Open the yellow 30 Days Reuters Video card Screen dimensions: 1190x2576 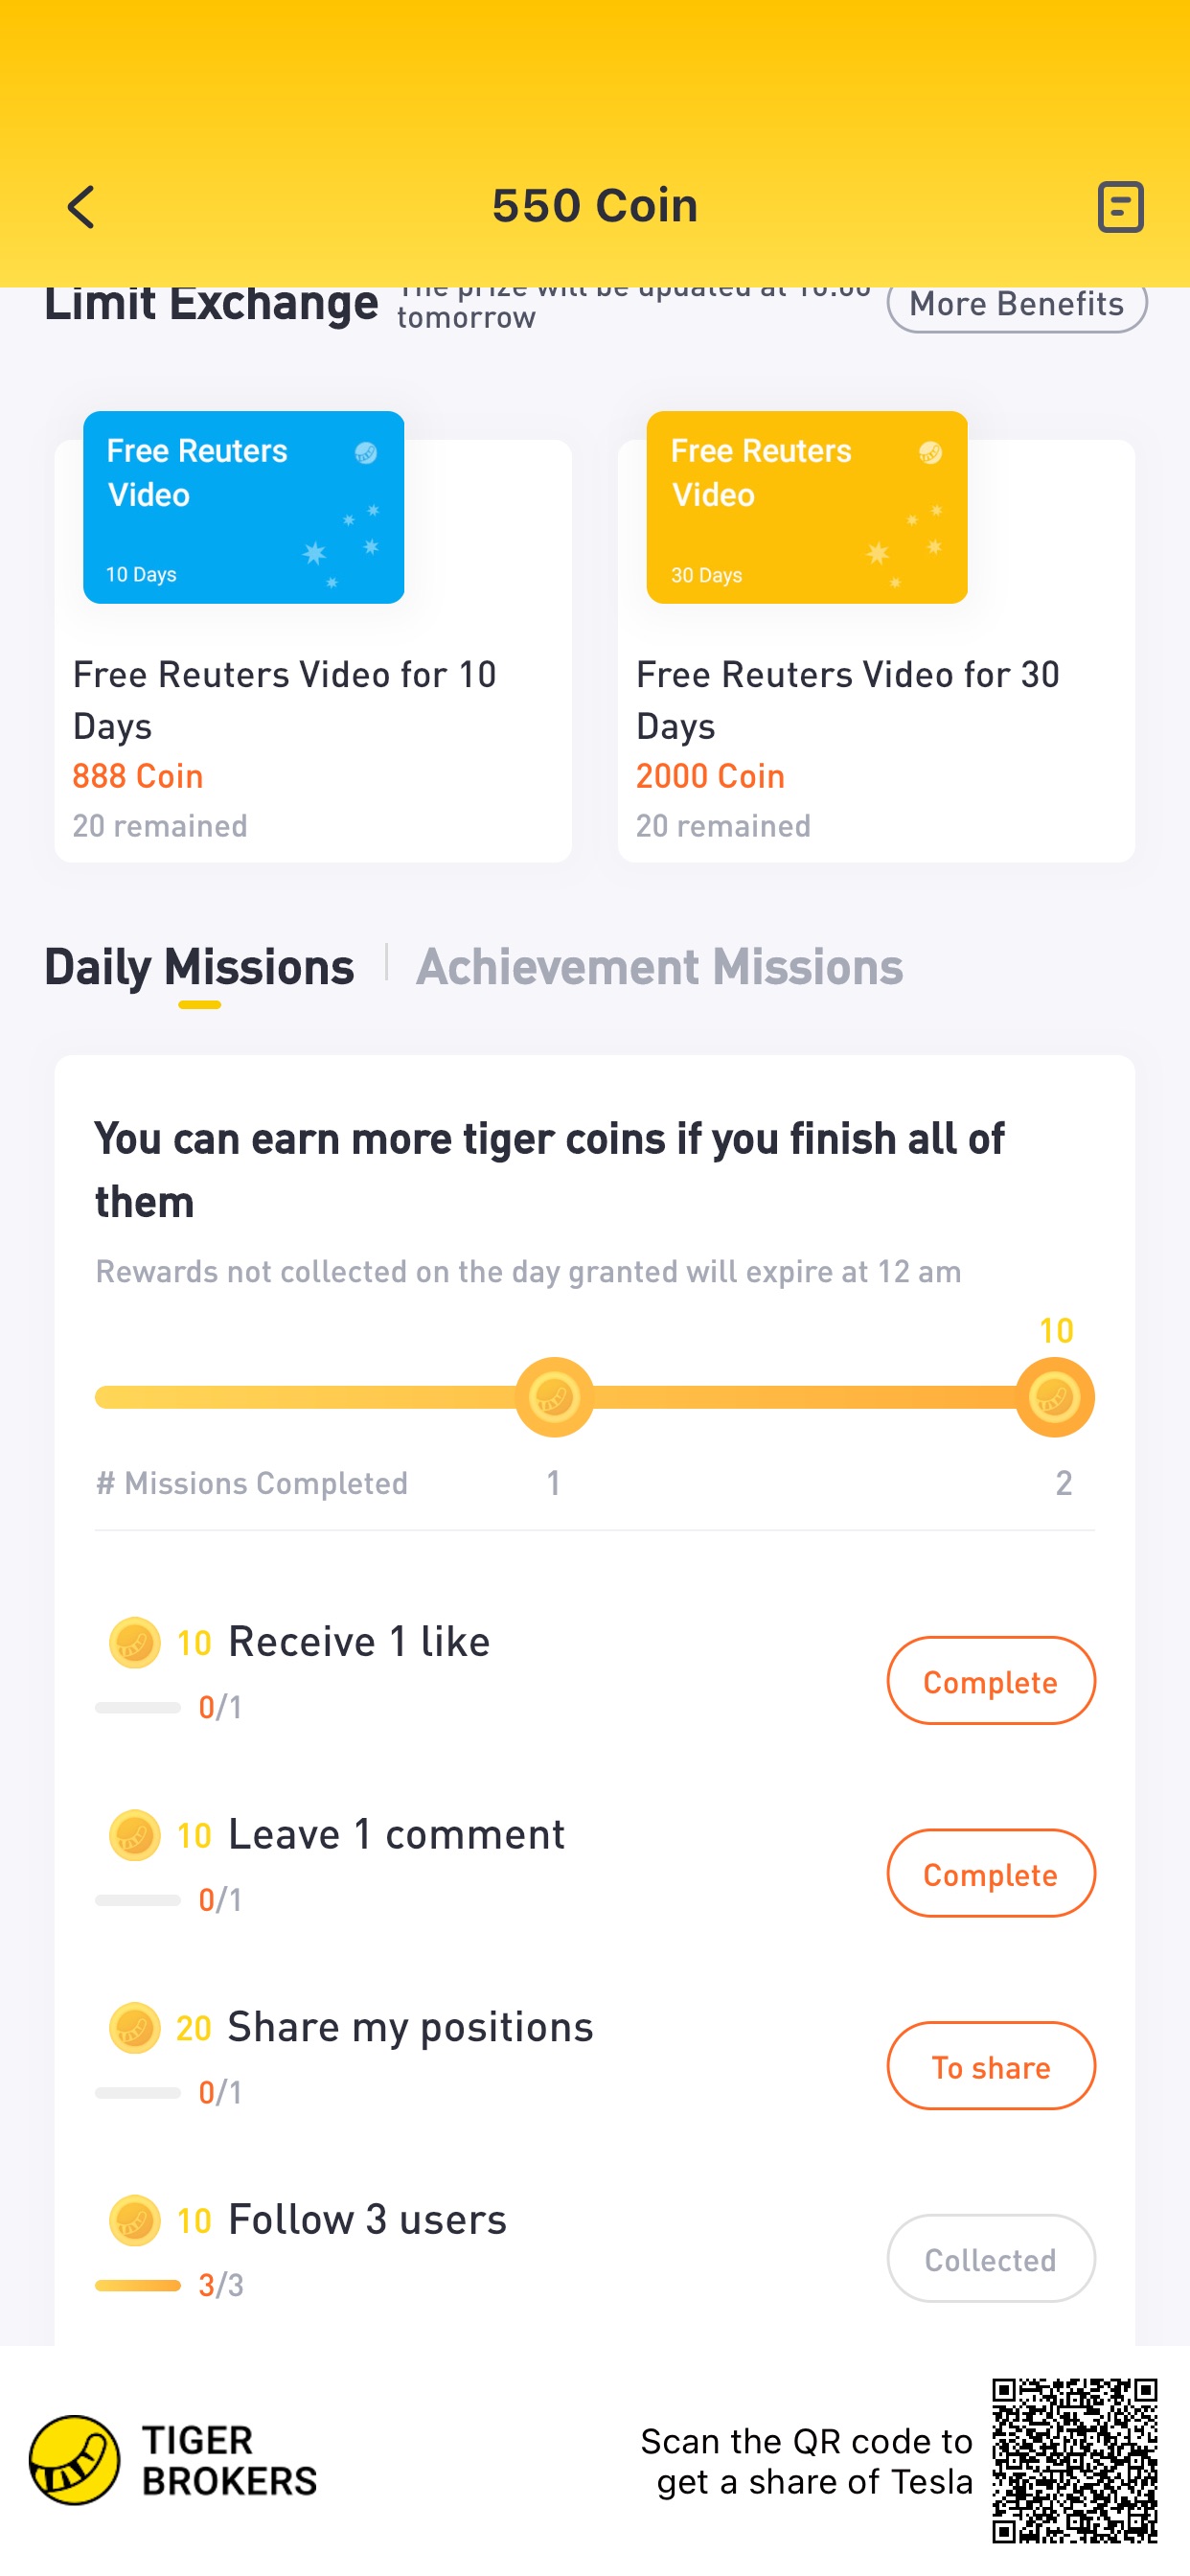pyautogui.click(x=806, y=507)
